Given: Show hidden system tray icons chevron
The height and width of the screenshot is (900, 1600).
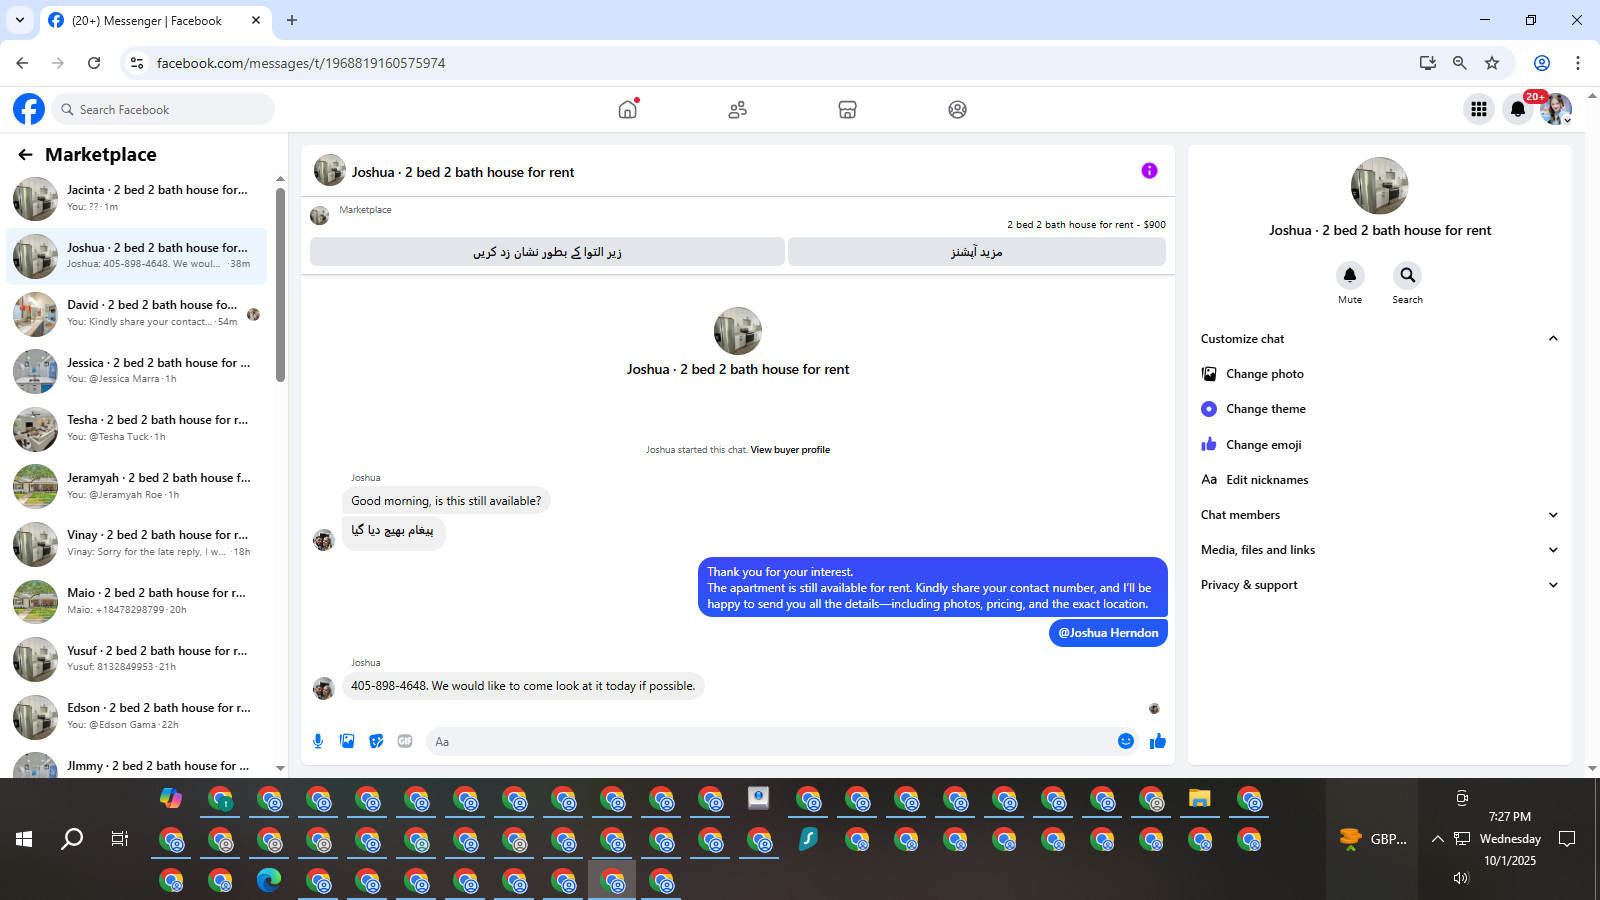Looking at the screenshot, I should pyautogui.click(x=1437, y=839).
